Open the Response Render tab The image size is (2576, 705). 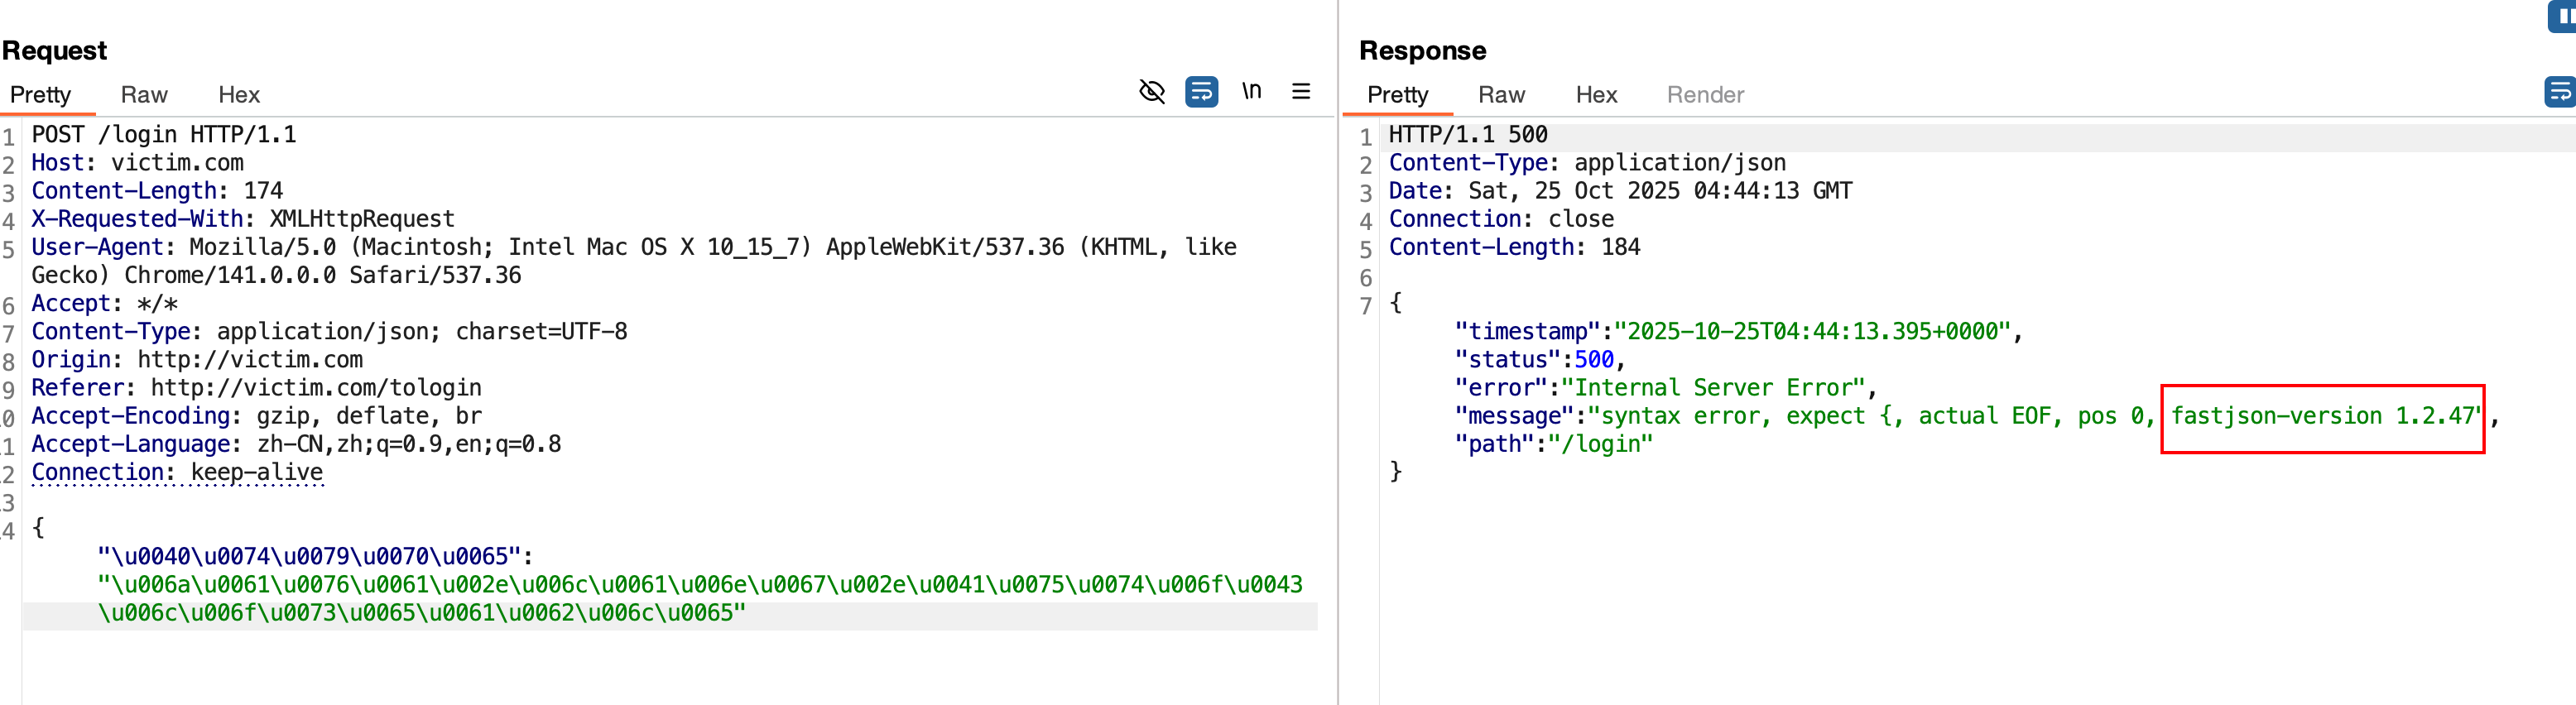[1705, 95]
